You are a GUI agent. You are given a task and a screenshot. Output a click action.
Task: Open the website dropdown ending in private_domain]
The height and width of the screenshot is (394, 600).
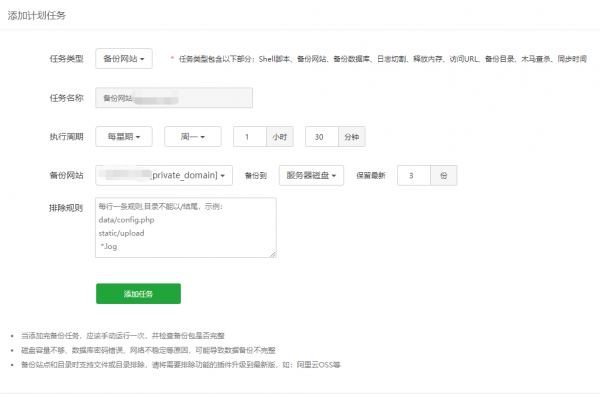click(x=164, y=176)
